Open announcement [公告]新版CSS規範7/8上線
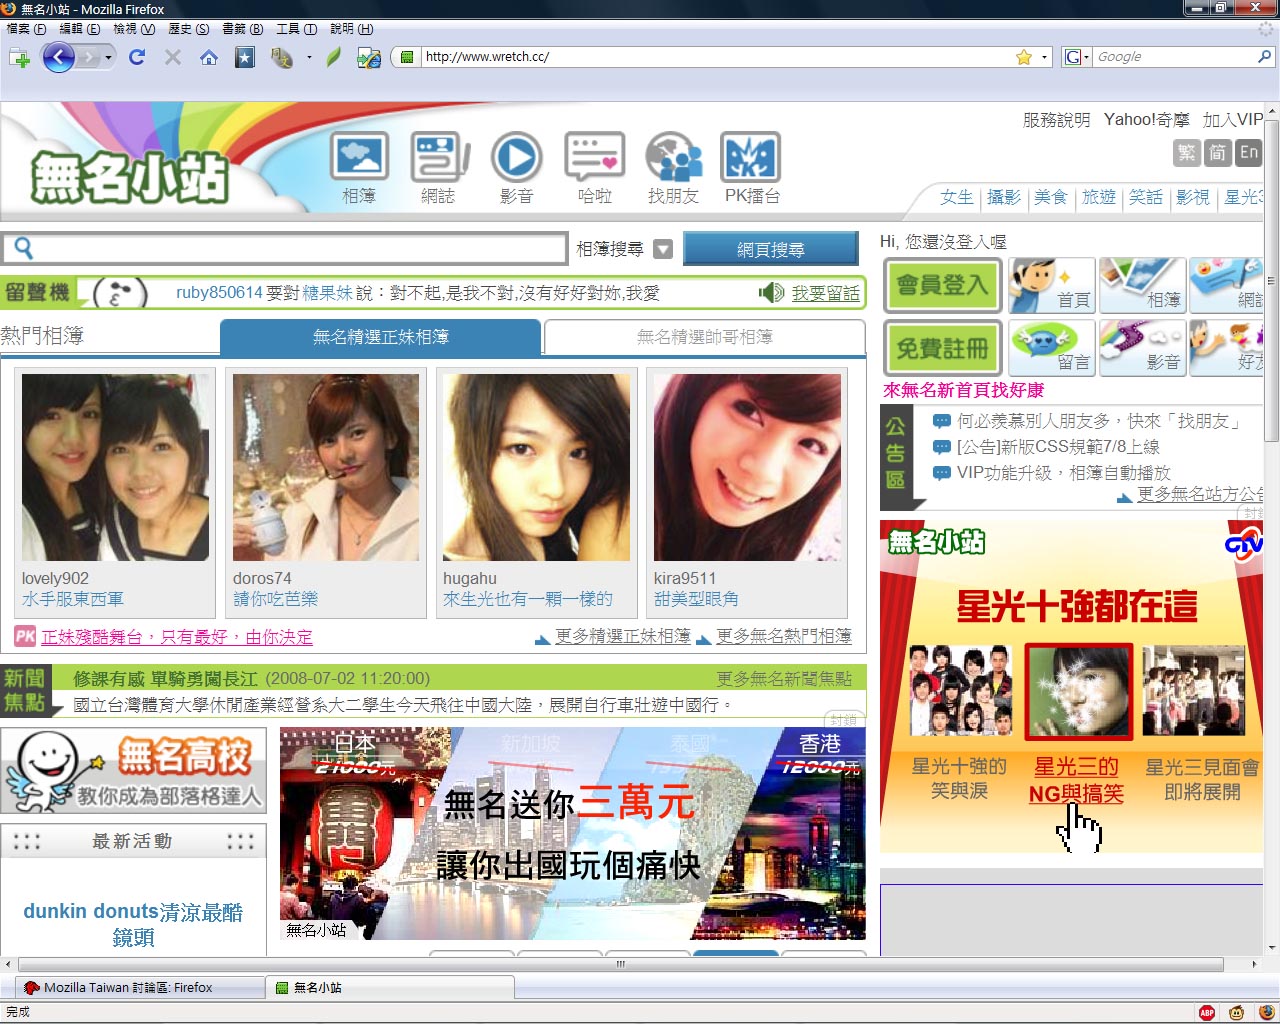This screenshot has width=1280, height=1024. pyautogui.click(x=1058, y=447)
